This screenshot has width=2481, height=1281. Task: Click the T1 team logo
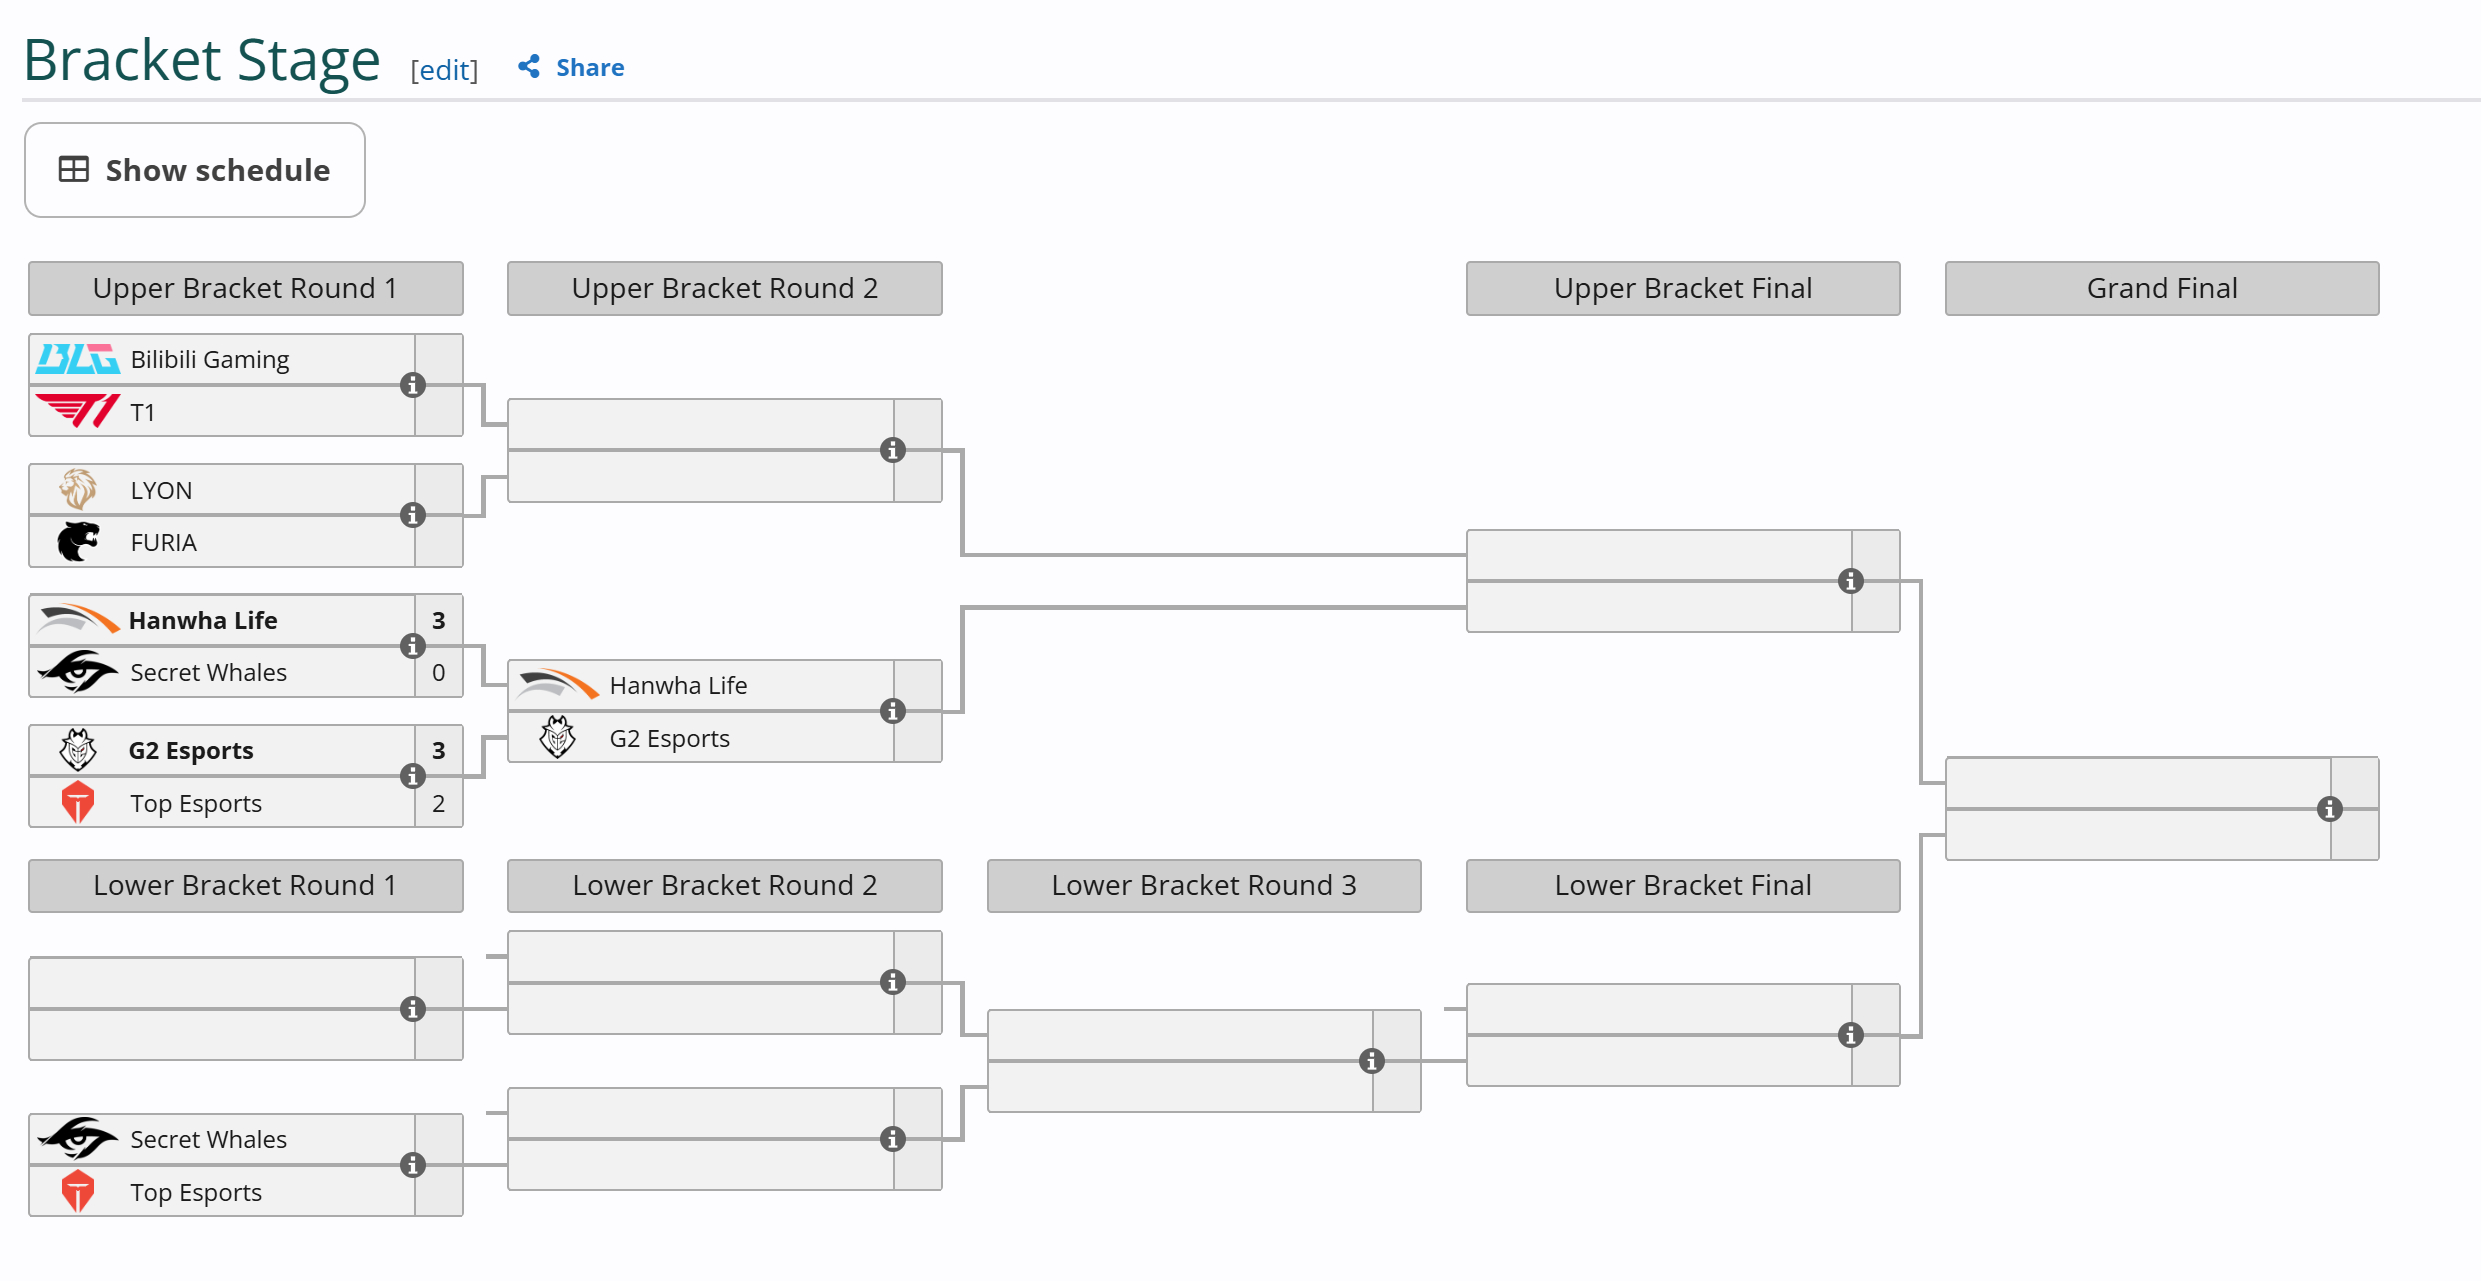click(x=78, y=411)
